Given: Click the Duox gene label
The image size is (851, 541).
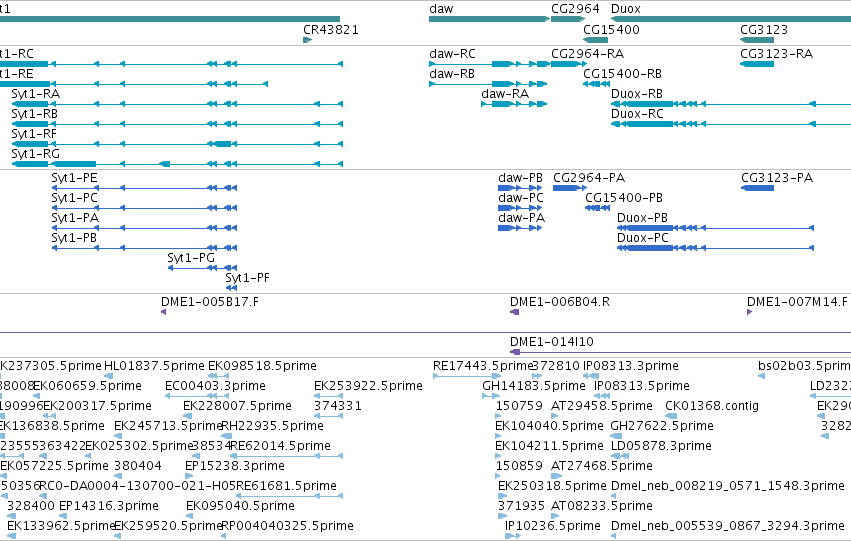Looking at the screenshot, I should (x=626, y=9).
